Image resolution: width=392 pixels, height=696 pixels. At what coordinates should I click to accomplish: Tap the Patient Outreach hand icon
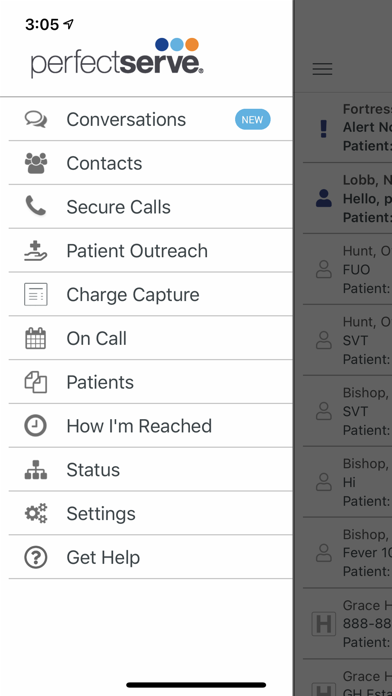(x=36, y=251)
